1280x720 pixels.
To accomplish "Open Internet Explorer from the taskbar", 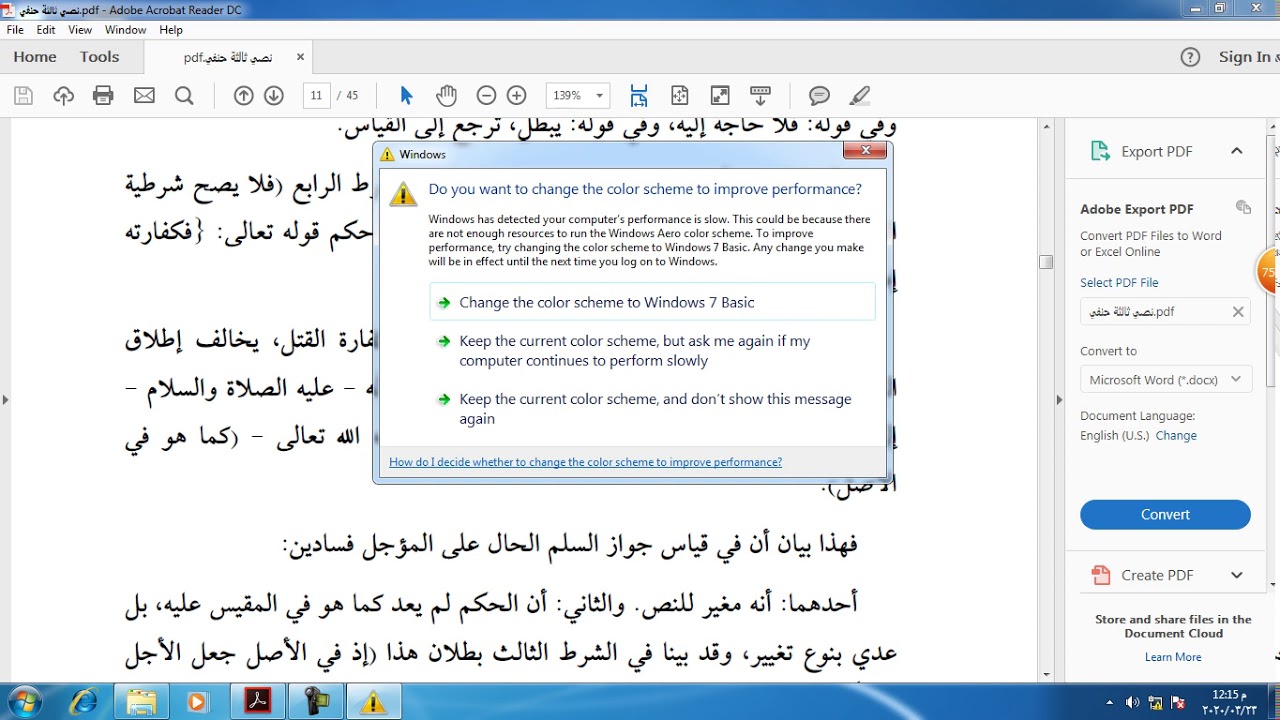I will tap(85, 702).
